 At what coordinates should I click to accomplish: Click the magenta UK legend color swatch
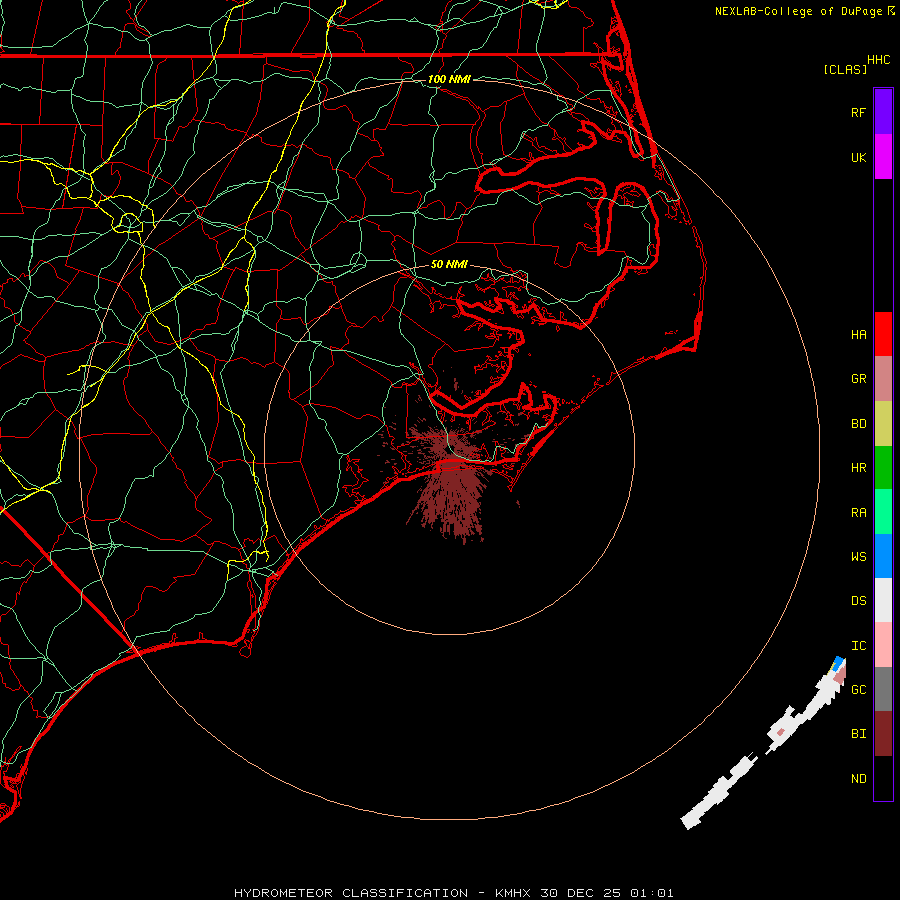[883, 157]
